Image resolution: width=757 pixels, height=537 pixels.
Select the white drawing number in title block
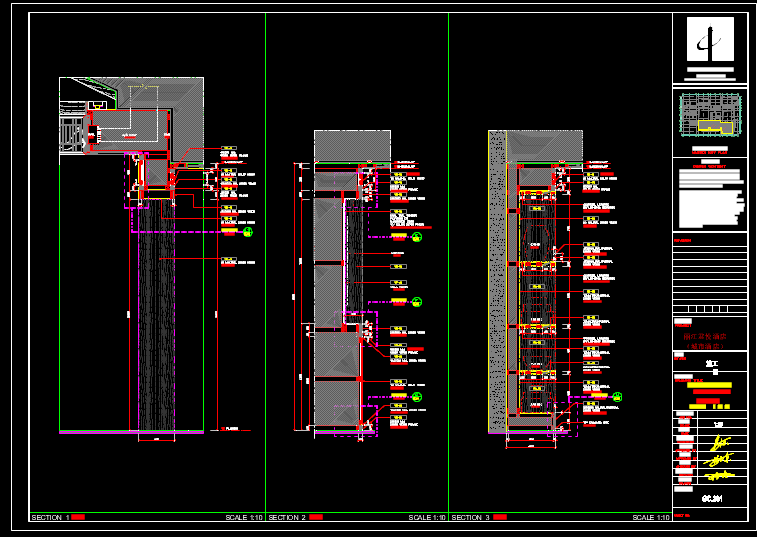pyautogui.click(x=712, y=499)
